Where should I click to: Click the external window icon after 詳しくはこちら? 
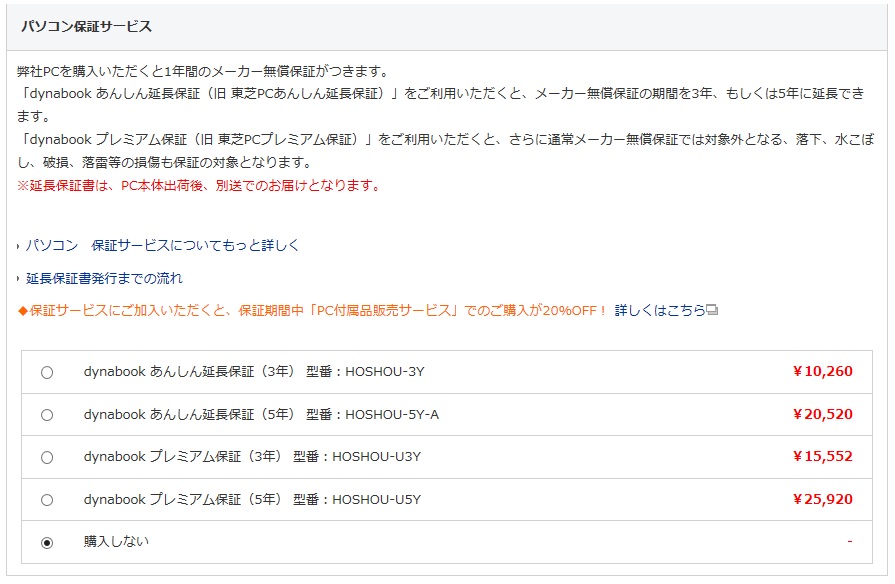pyautogui.click(x=712, y=310)
